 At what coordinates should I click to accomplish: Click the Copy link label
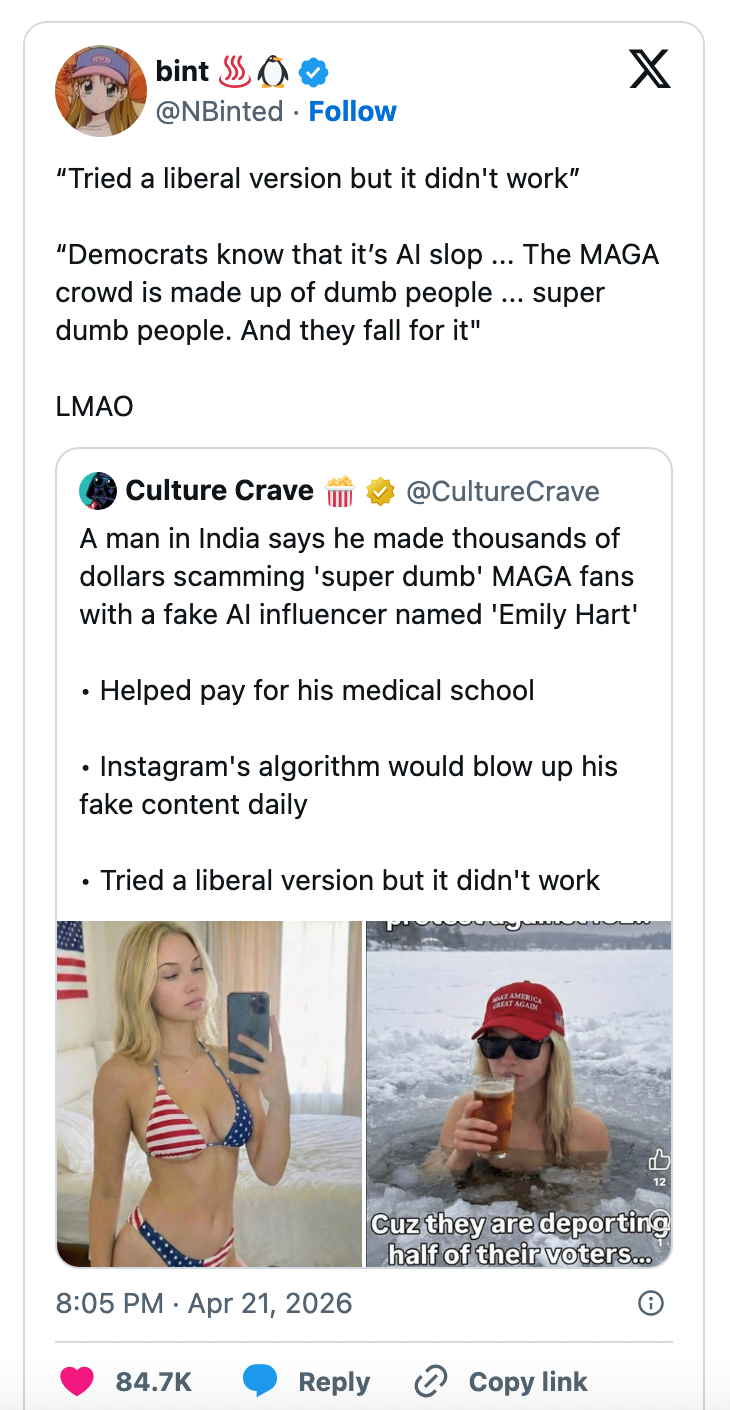(528, 1382)
